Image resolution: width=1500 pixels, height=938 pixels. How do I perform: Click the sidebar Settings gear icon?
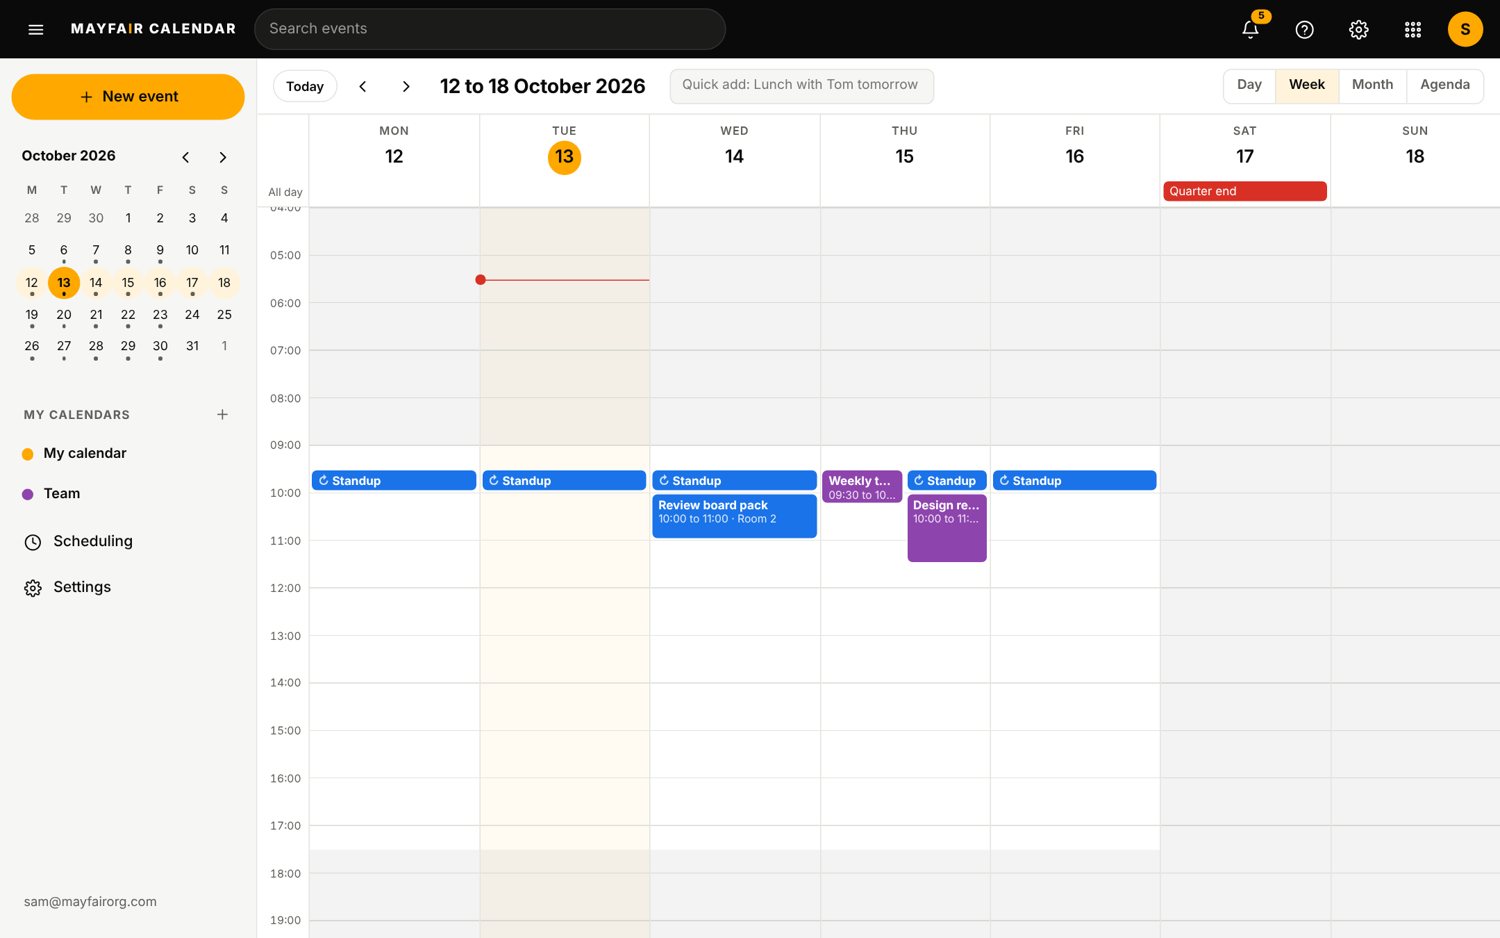tap(33, 588)
